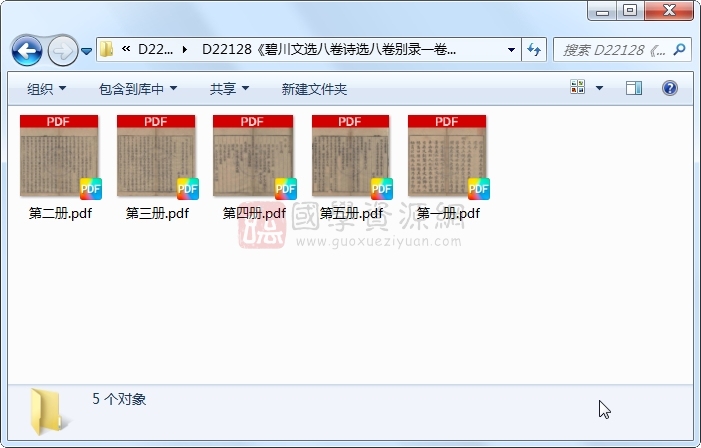Click the greyed Forward arrow button
701x448 pixels.
click(63, 51)
